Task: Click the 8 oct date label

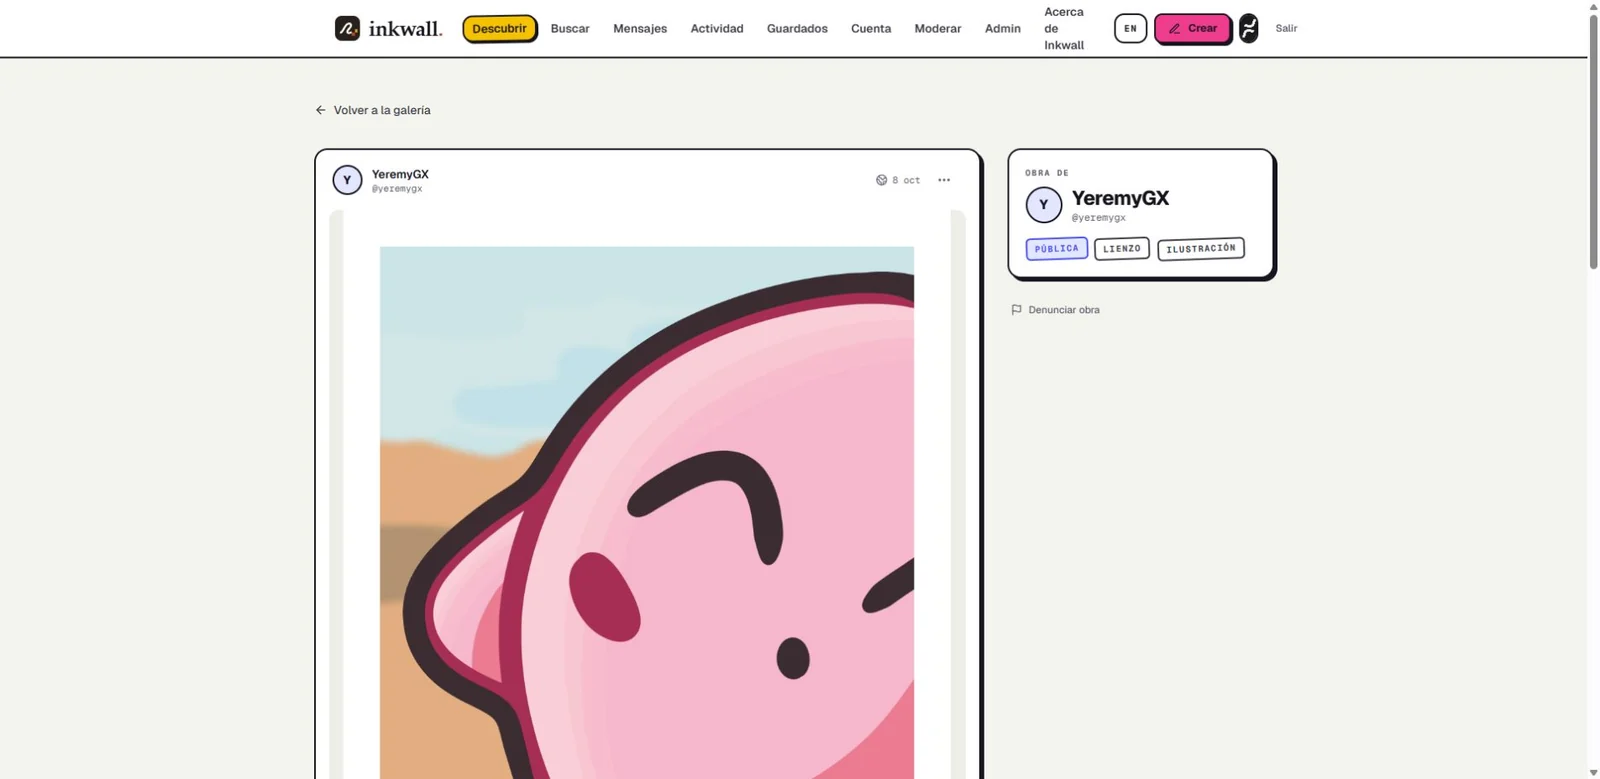Action: 906,180
